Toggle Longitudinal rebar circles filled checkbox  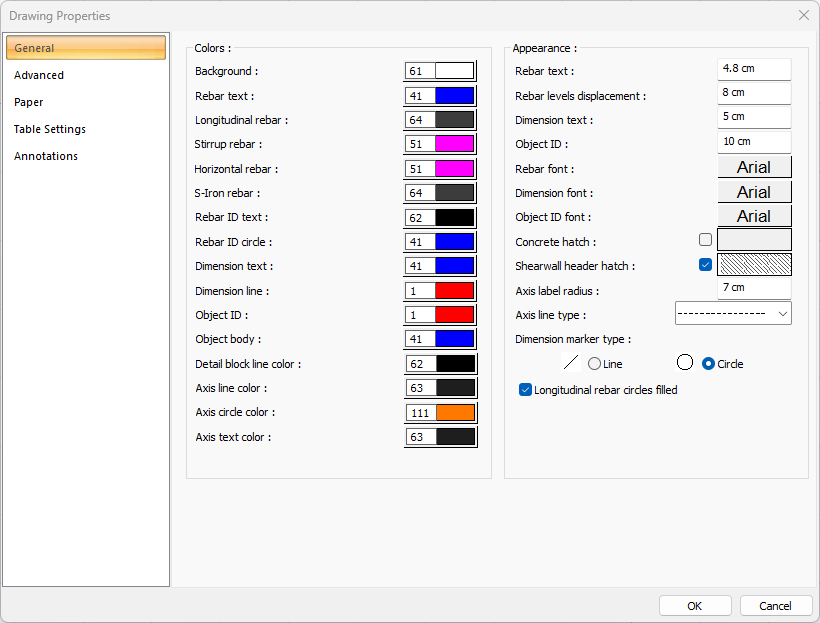526,390
